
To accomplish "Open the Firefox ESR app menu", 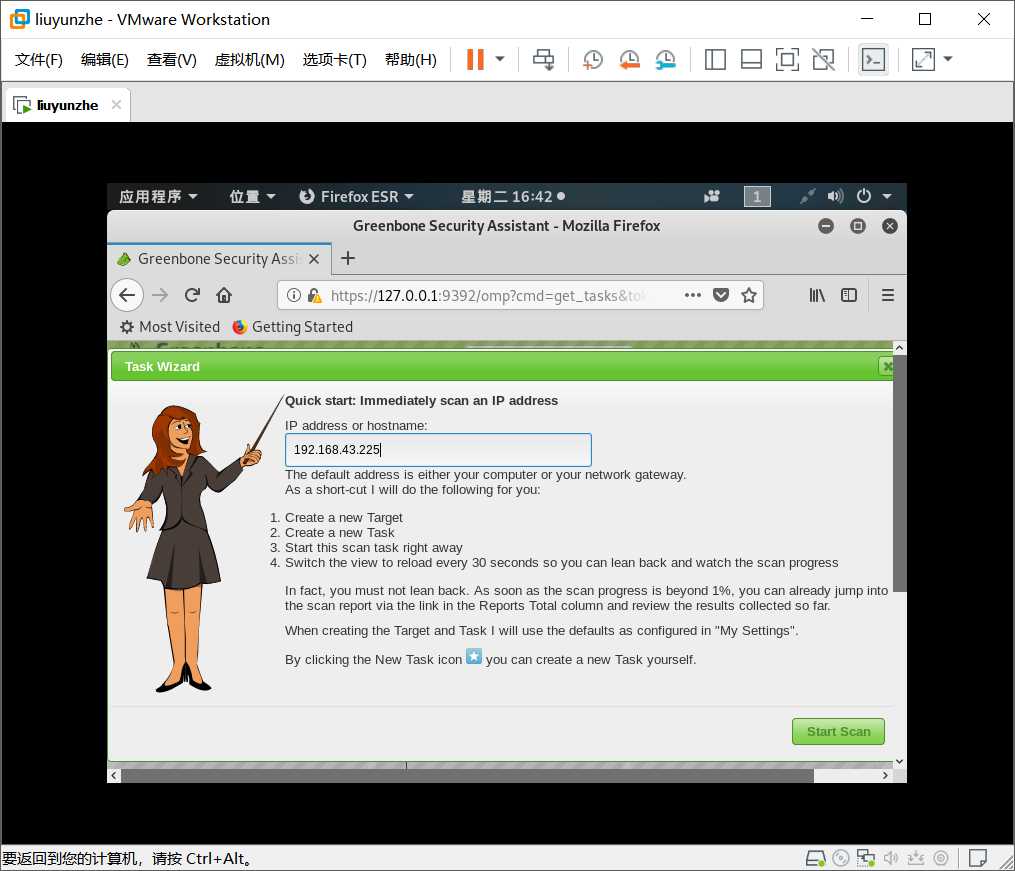I will (356, 197).
